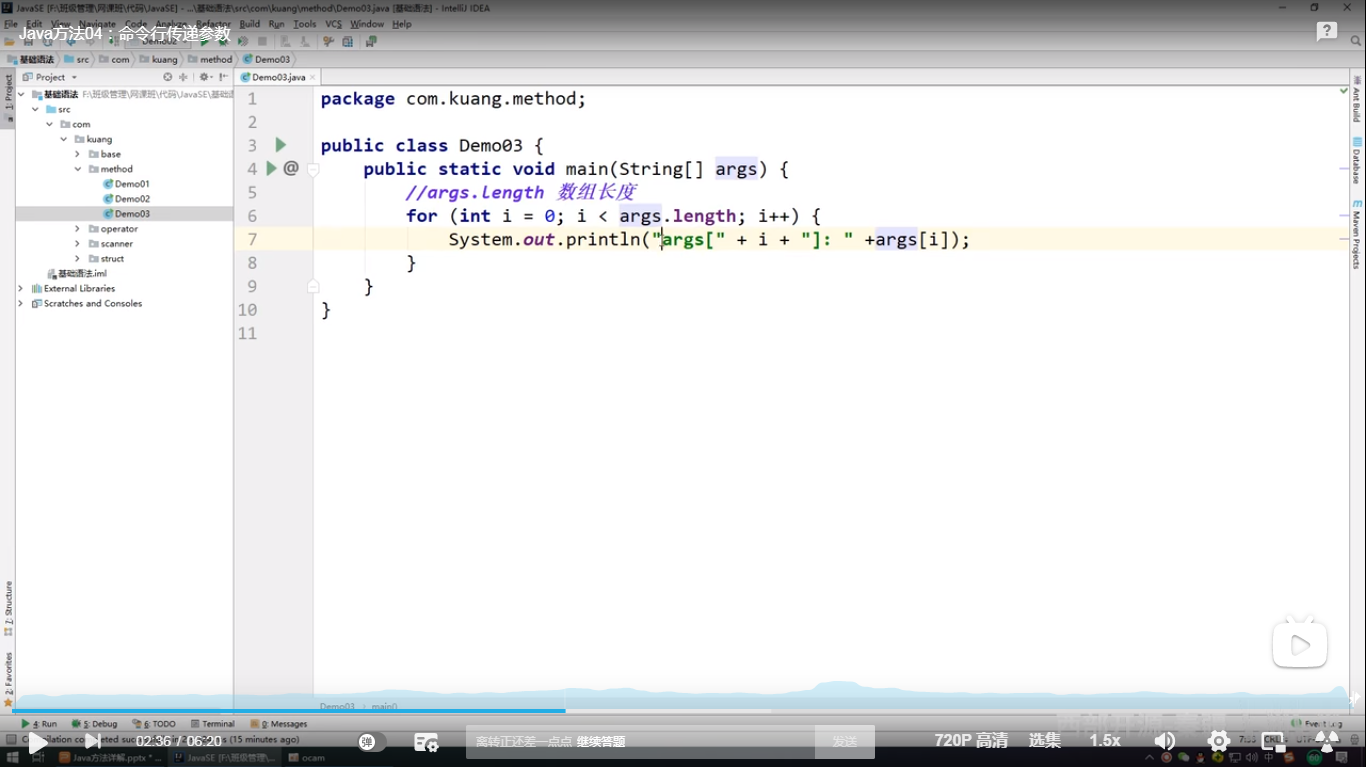The width and height of the screenshot is (1366, 767).
Task: Mute the video volume icon
Action: 1165,741
